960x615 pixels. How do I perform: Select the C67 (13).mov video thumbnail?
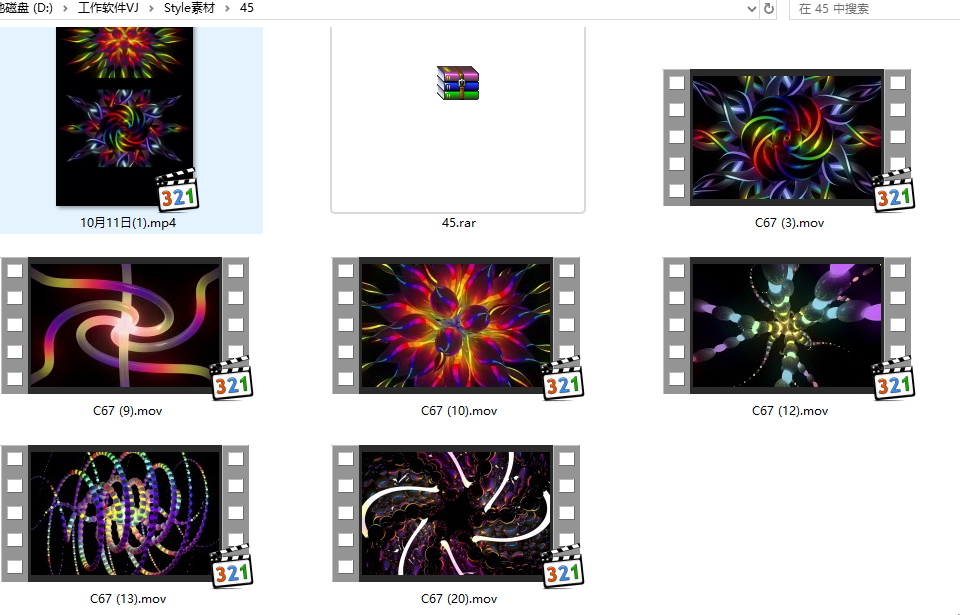point(125,513)
